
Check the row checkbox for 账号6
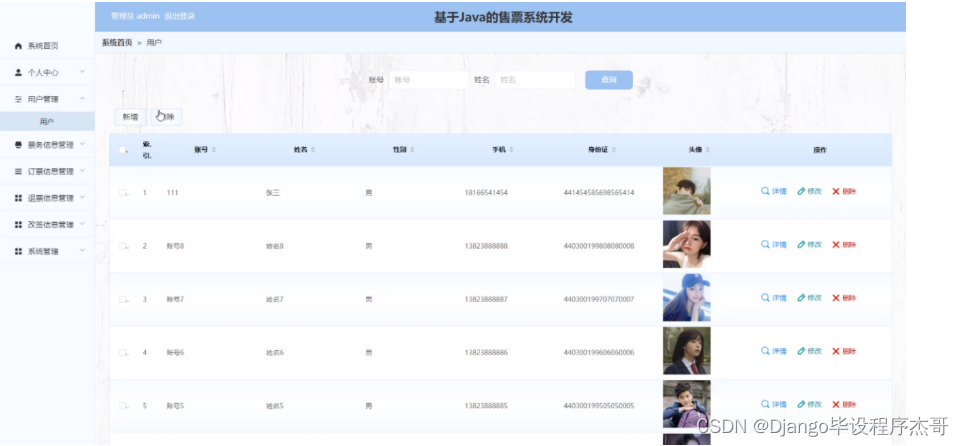tap(122, 352)
